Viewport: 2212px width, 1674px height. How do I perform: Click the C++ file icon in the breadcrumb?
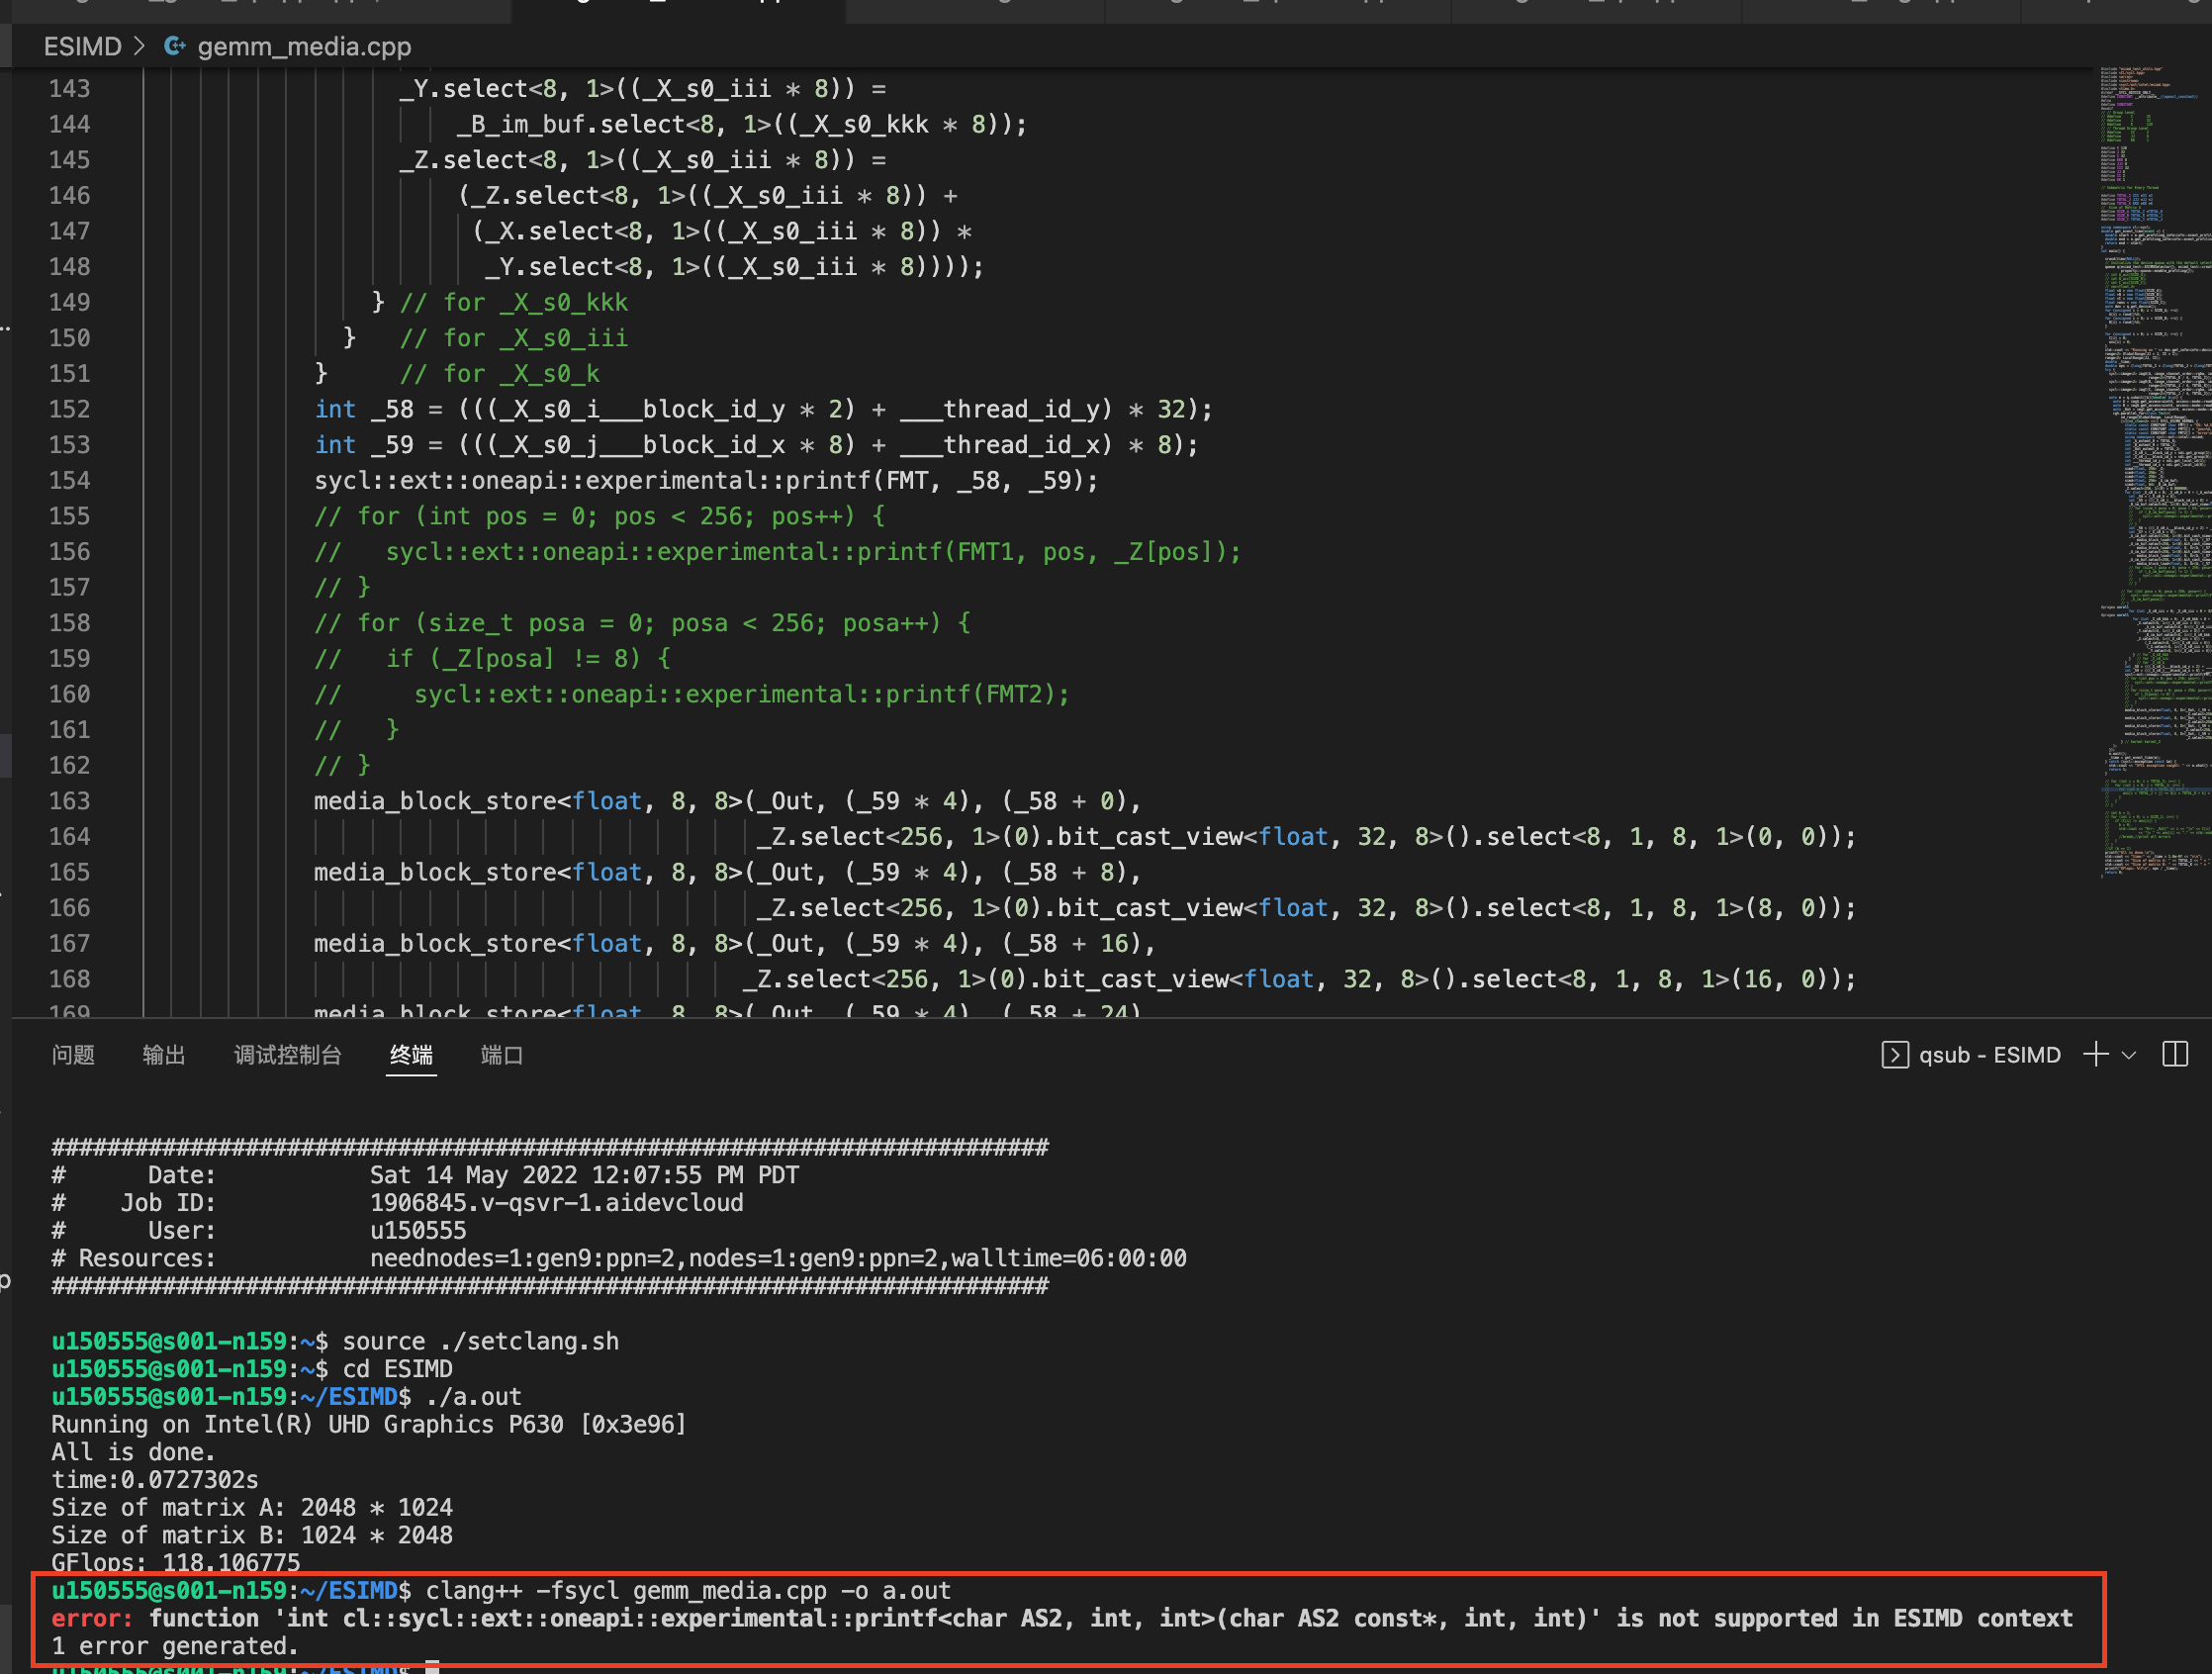pos(175,46)
